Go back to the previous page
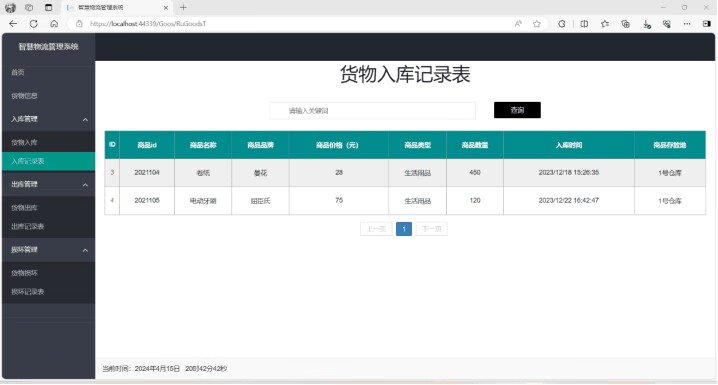 coord(13,24)
